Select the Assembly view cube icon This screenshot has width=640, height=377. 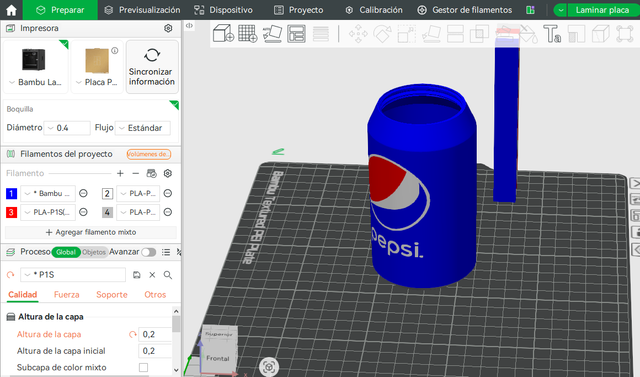coord(600,33)
